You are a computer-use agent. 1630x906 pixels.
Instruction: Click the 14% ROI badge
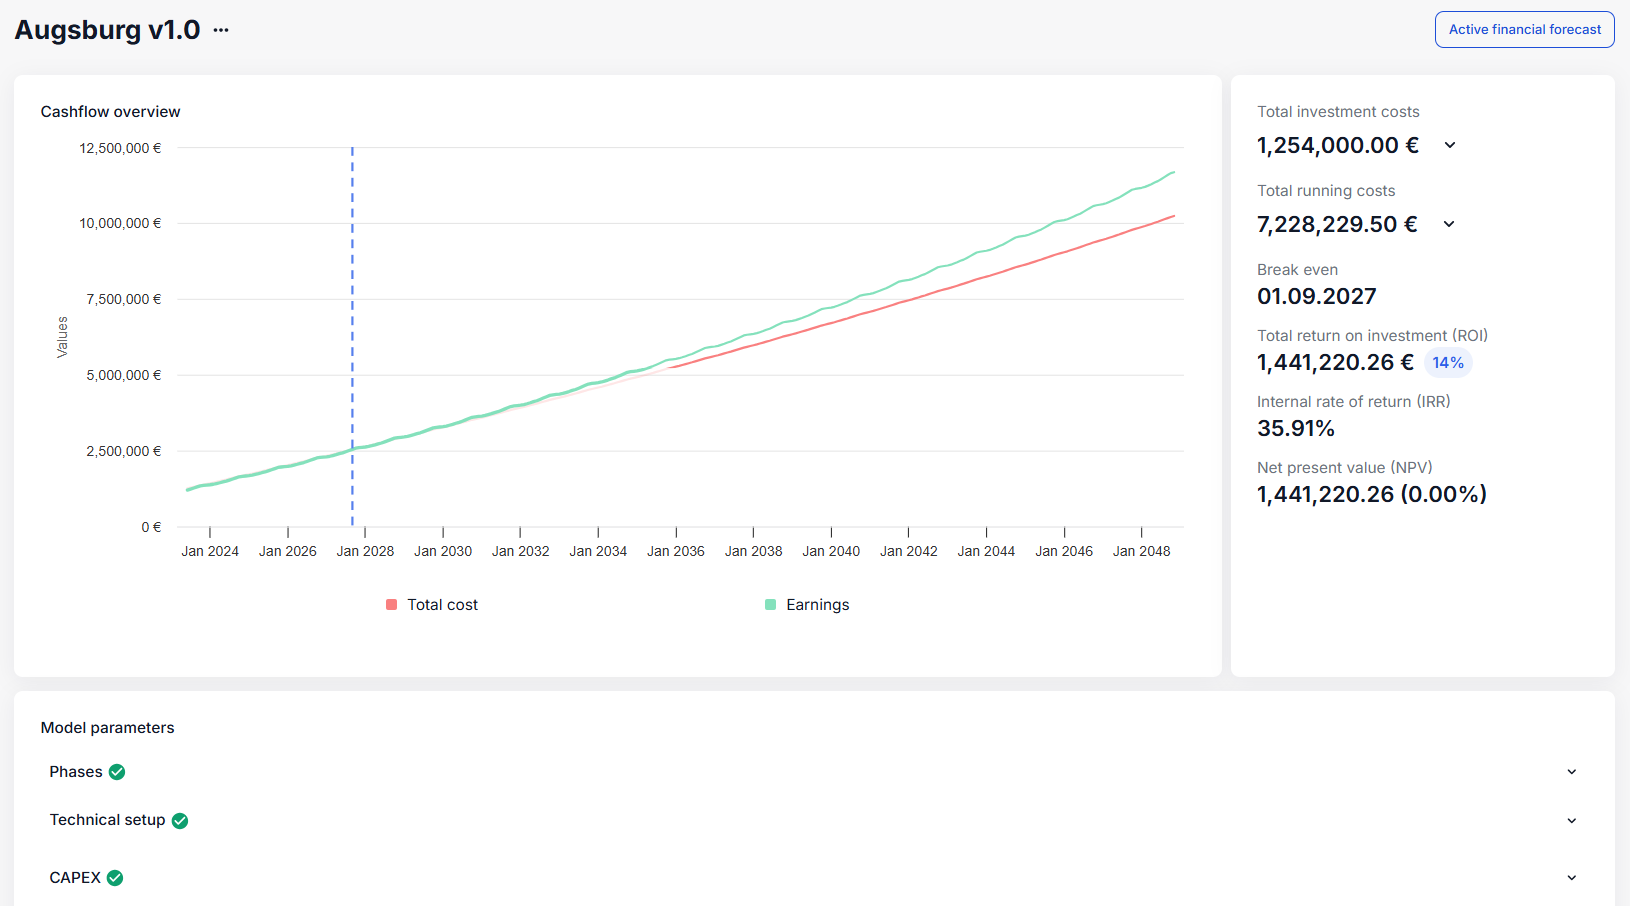1447,363
